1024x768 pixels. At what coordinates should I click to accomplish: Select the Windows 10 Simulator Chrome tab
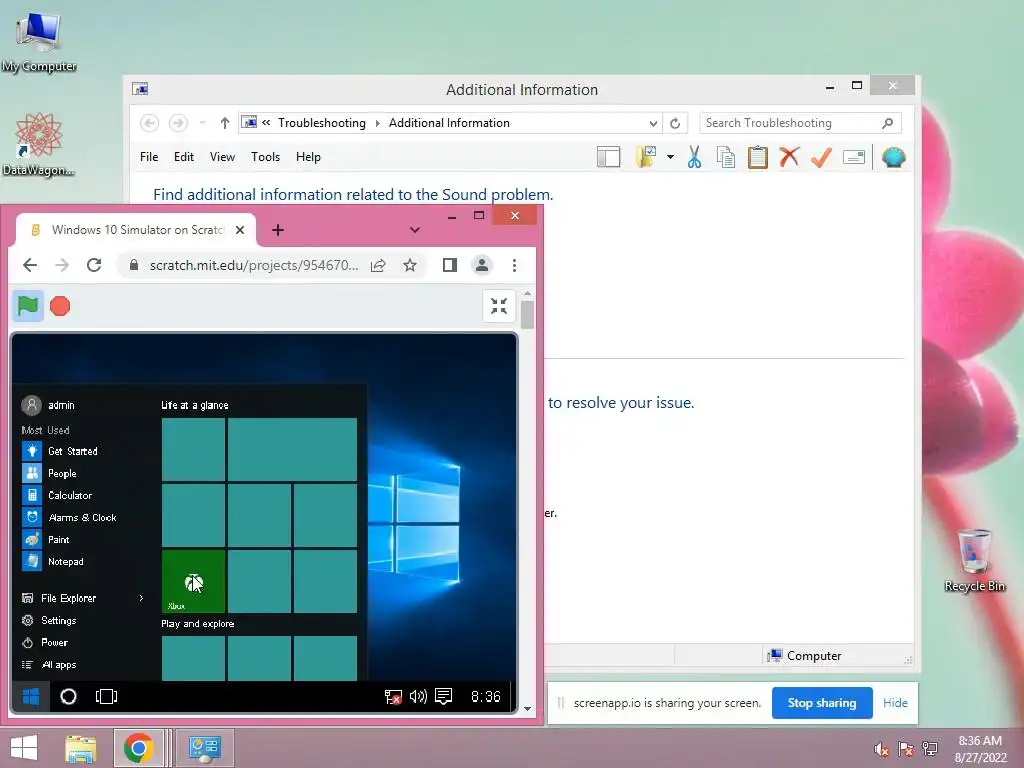tap(136, 230)
